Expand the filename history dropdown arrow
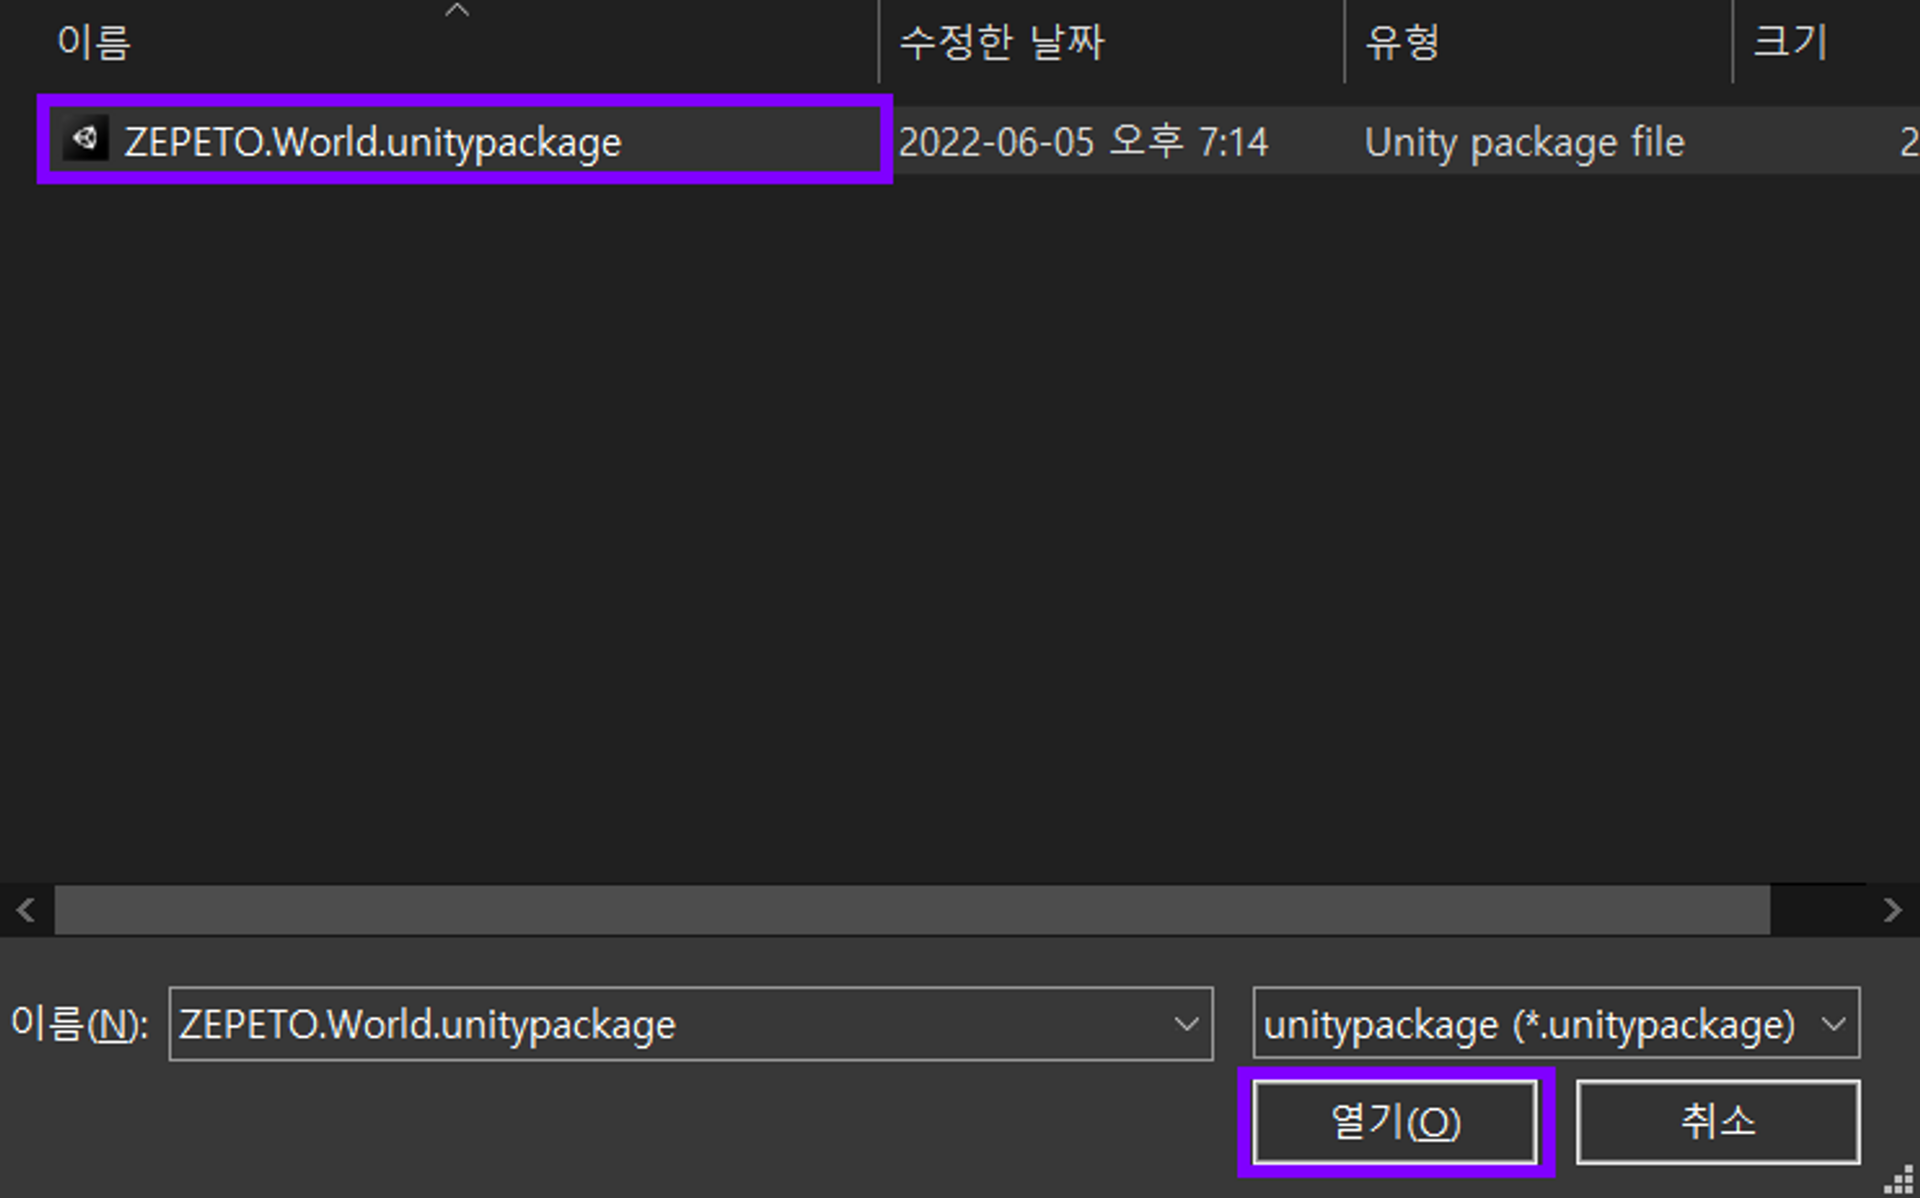The height and width of the screenshot is (1198, 1920). pyautogui.click(x=1187, y=1024)
